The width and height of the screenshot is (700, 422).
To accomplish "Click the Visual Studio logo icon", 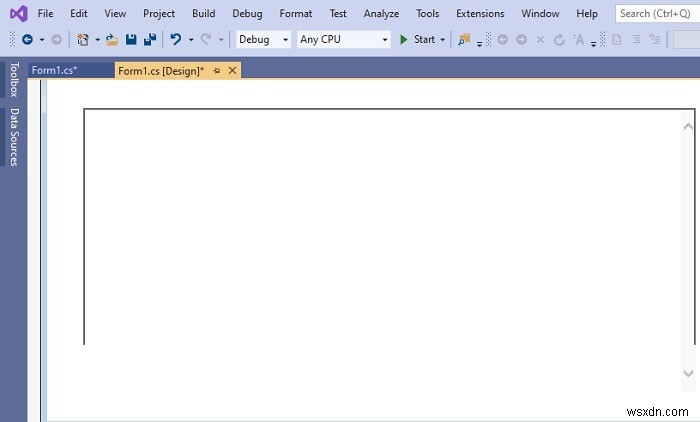I will [18, 14].
